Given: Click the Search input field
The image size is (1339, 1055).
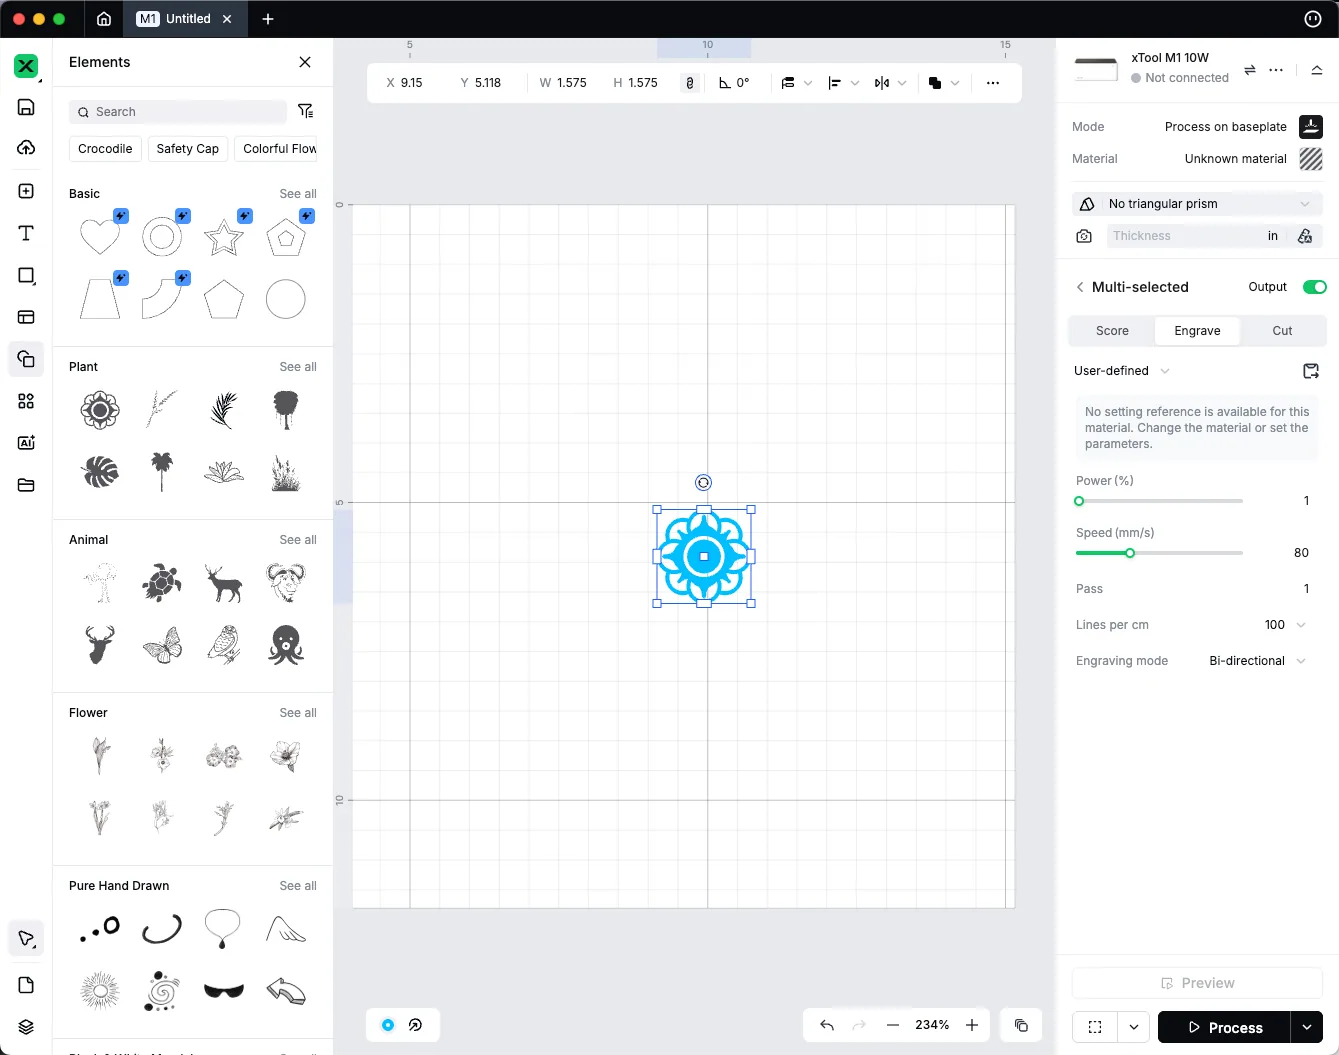Looking at the screenshot, I should [x=178, y=112].
